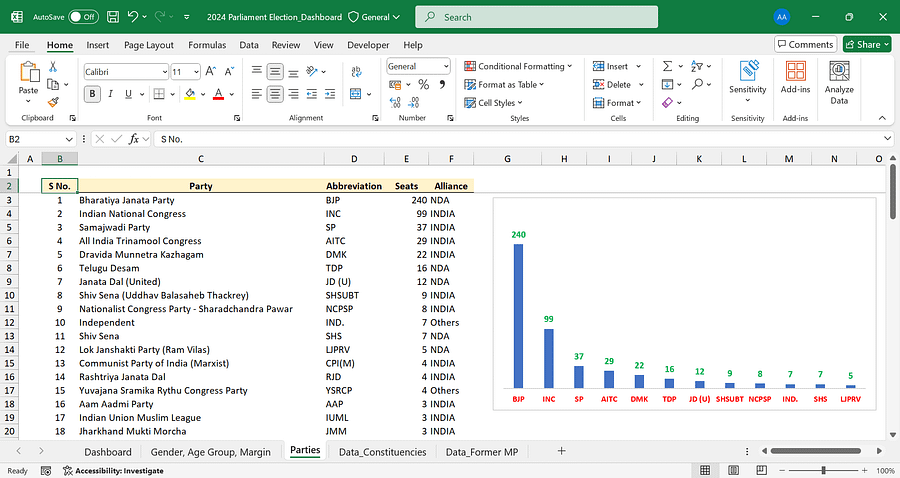Click the horizontal scrollbar thumb
The image size is (900, 478).
816,451
